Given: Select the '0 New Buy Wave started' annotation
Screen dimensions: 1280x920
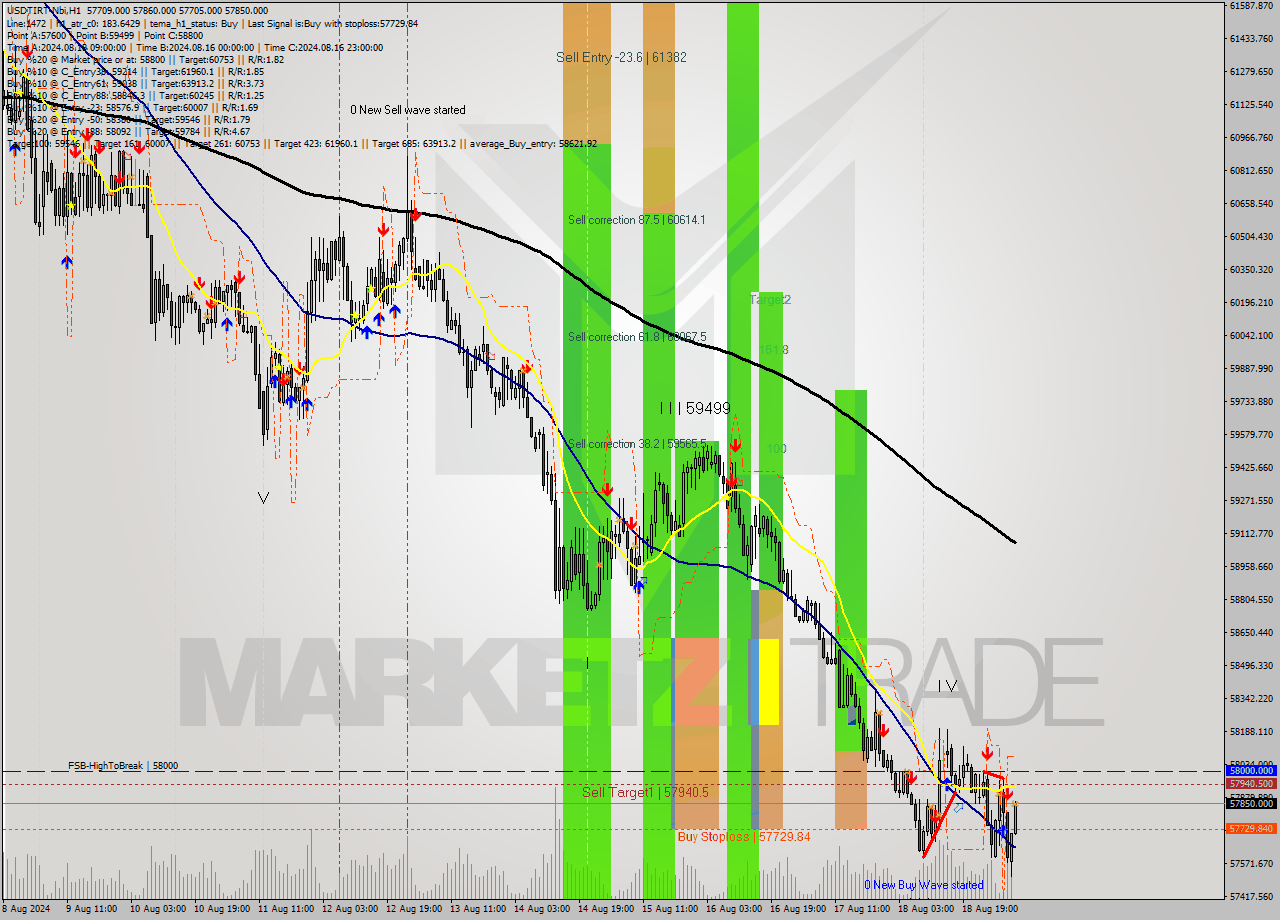Looking at the screenshot, I should pos(924,885).
